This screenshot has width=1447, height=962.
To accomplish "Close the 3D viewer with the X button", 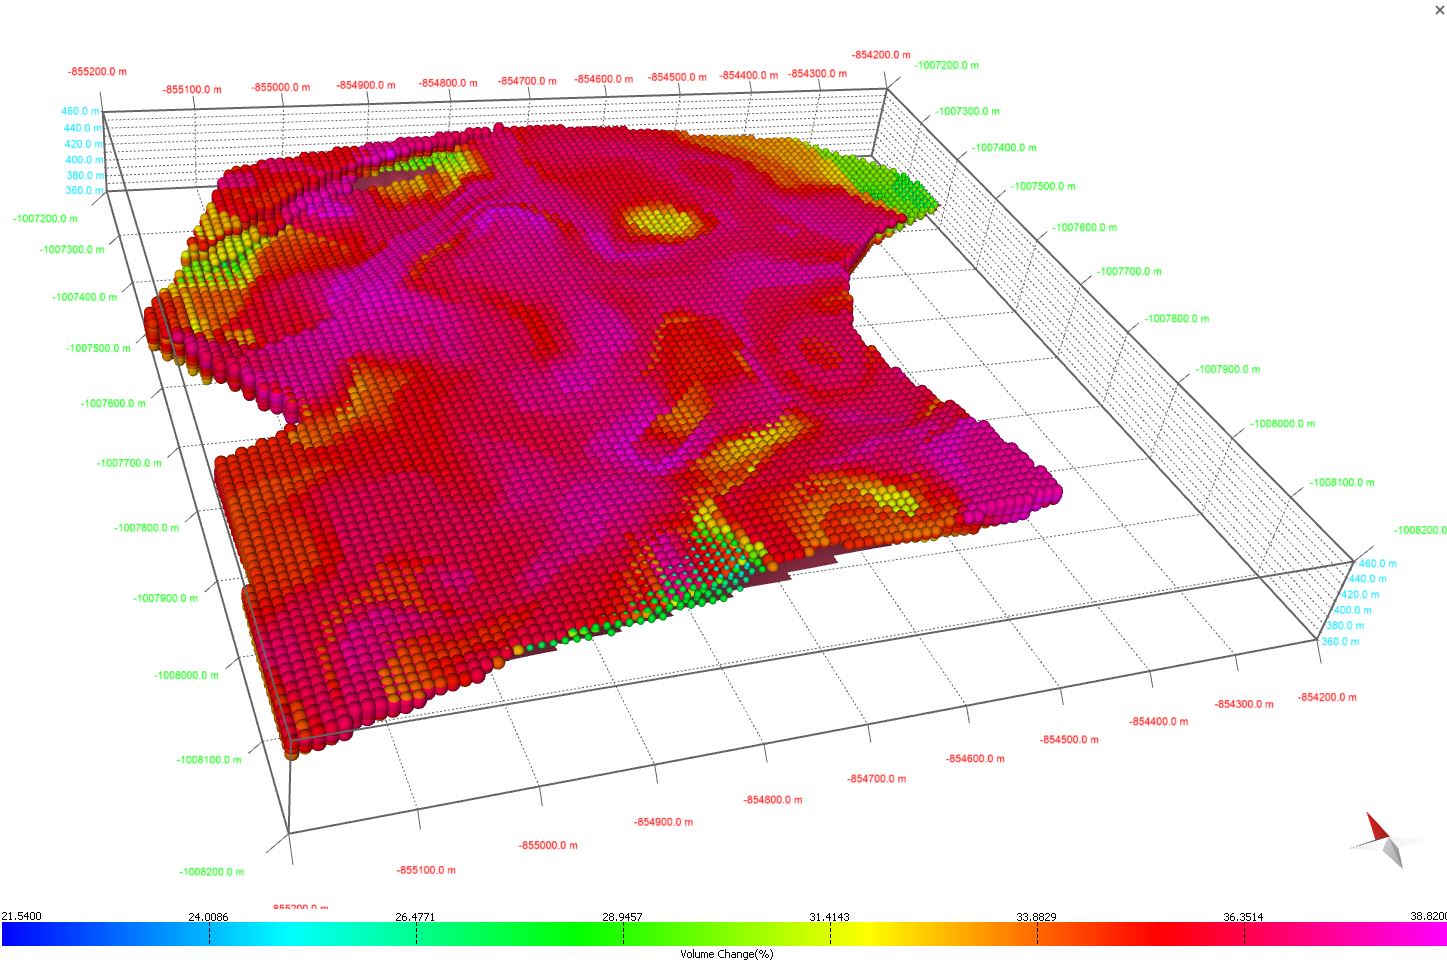I will [1439, 10].
